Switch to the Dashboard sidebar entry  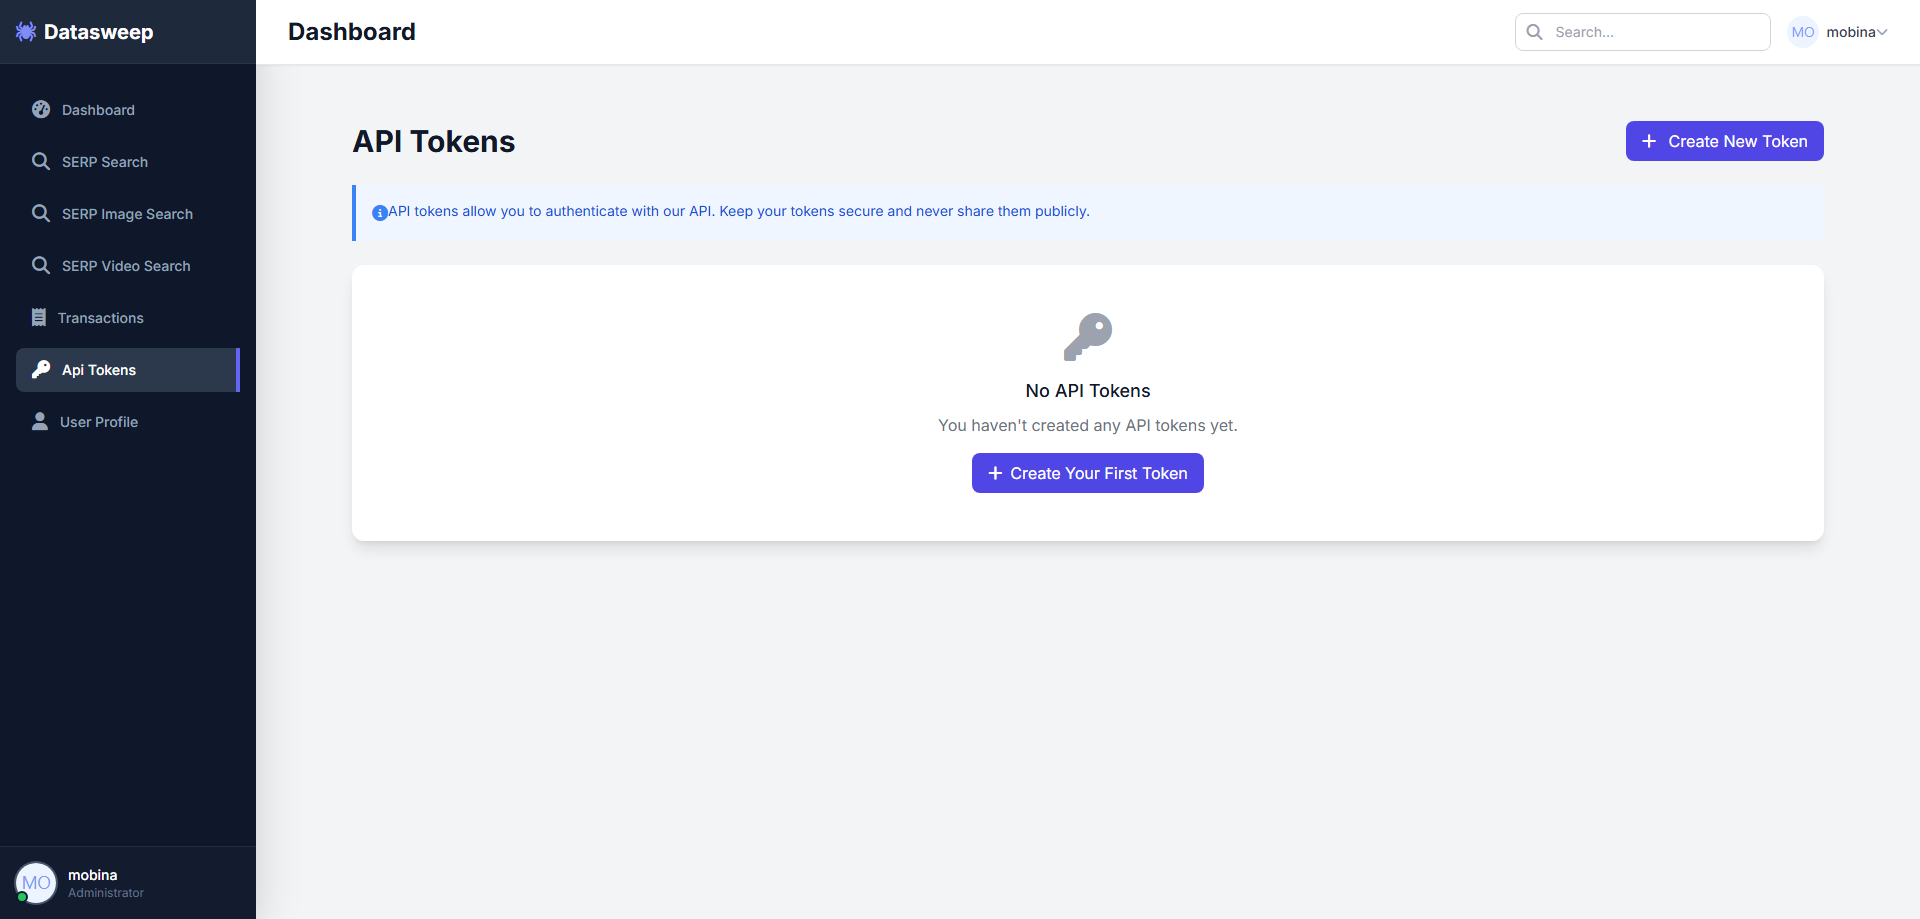tap(97, 109)
